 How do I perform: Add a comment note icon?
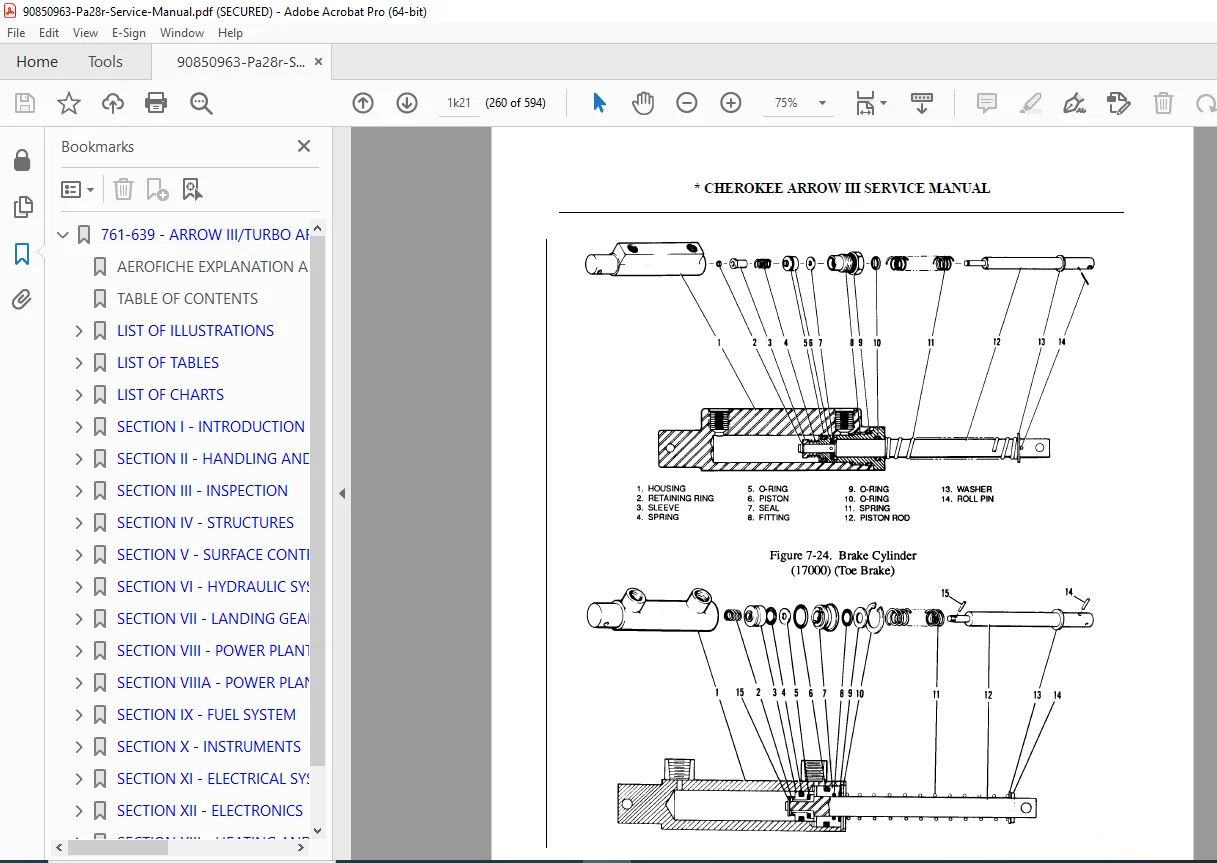(987, 103)
